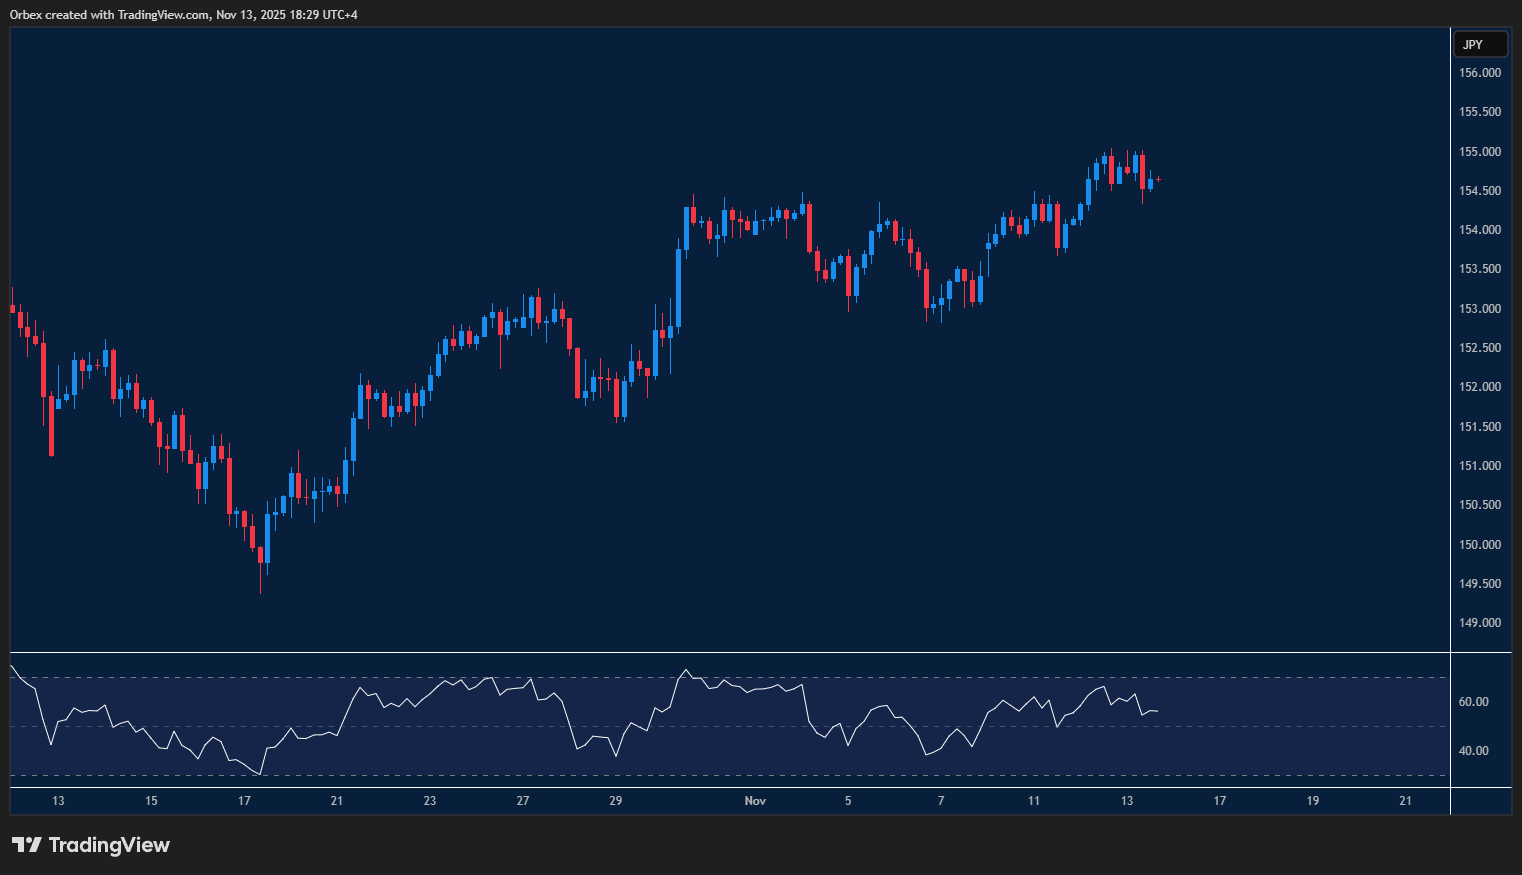Select the 155.000 price axis label

click(x=1479, y=152)
